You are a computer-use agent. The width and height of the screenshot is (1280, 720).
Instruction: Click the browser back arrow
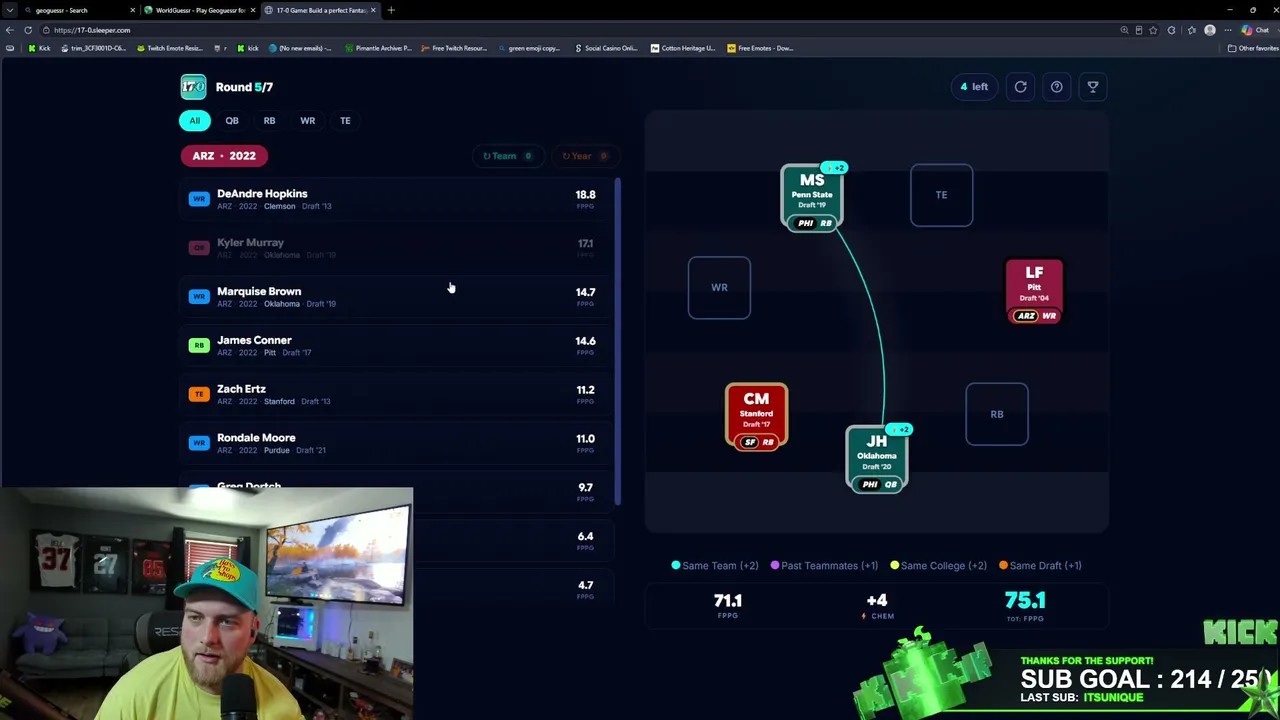tap(10, 30)
